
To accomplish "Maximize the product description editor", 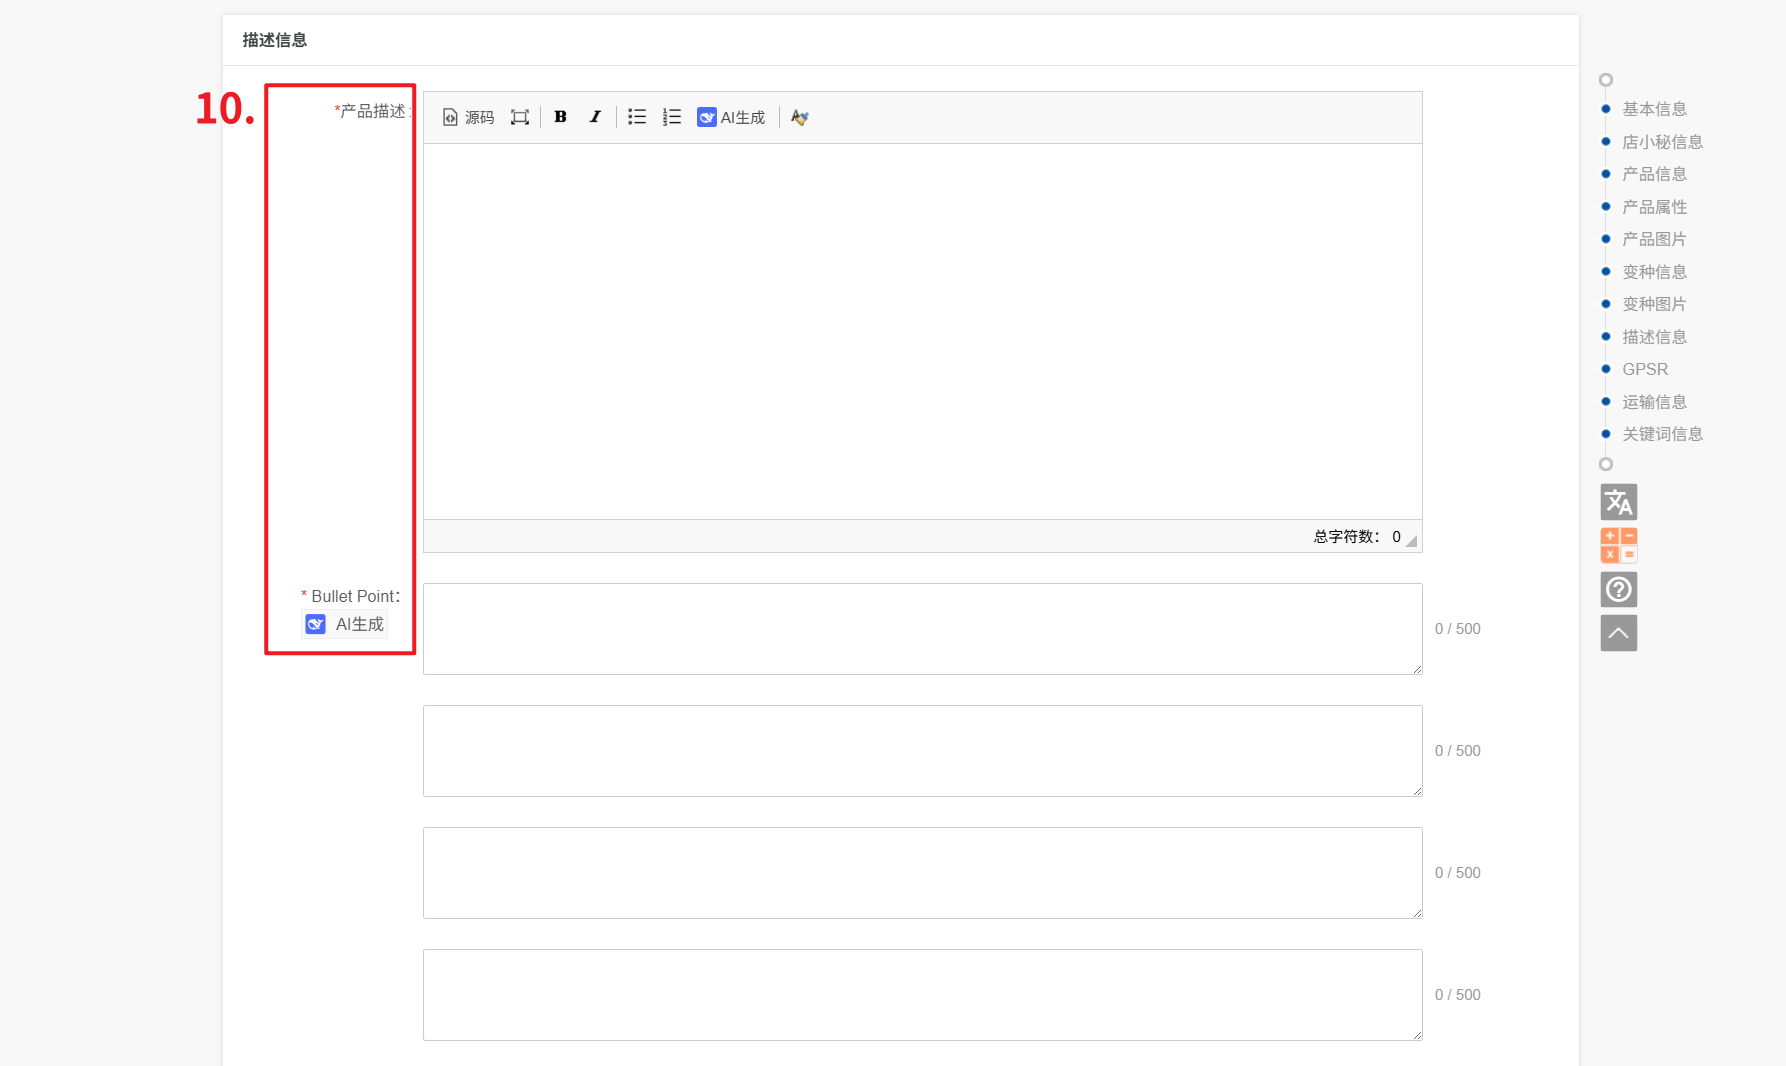I will [519, 117].
